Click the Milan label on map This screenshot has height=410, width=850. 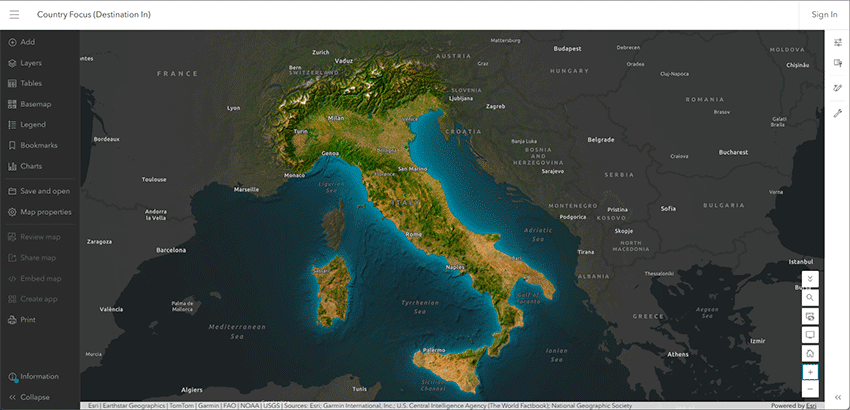336,118
